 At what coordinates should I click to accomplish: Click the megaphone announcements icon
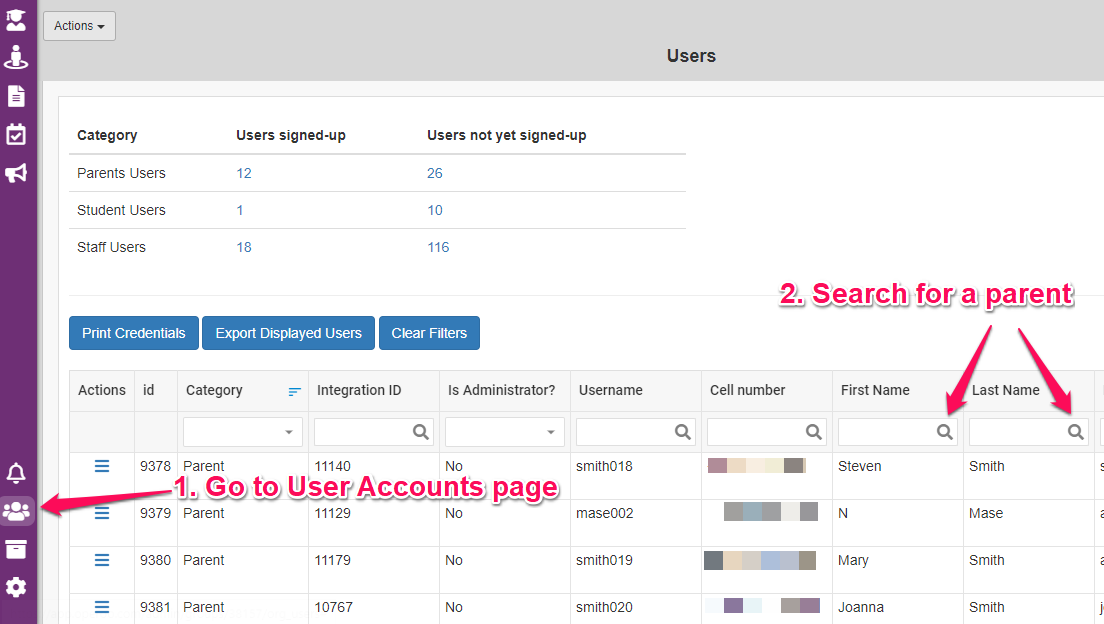pos(17,173)
